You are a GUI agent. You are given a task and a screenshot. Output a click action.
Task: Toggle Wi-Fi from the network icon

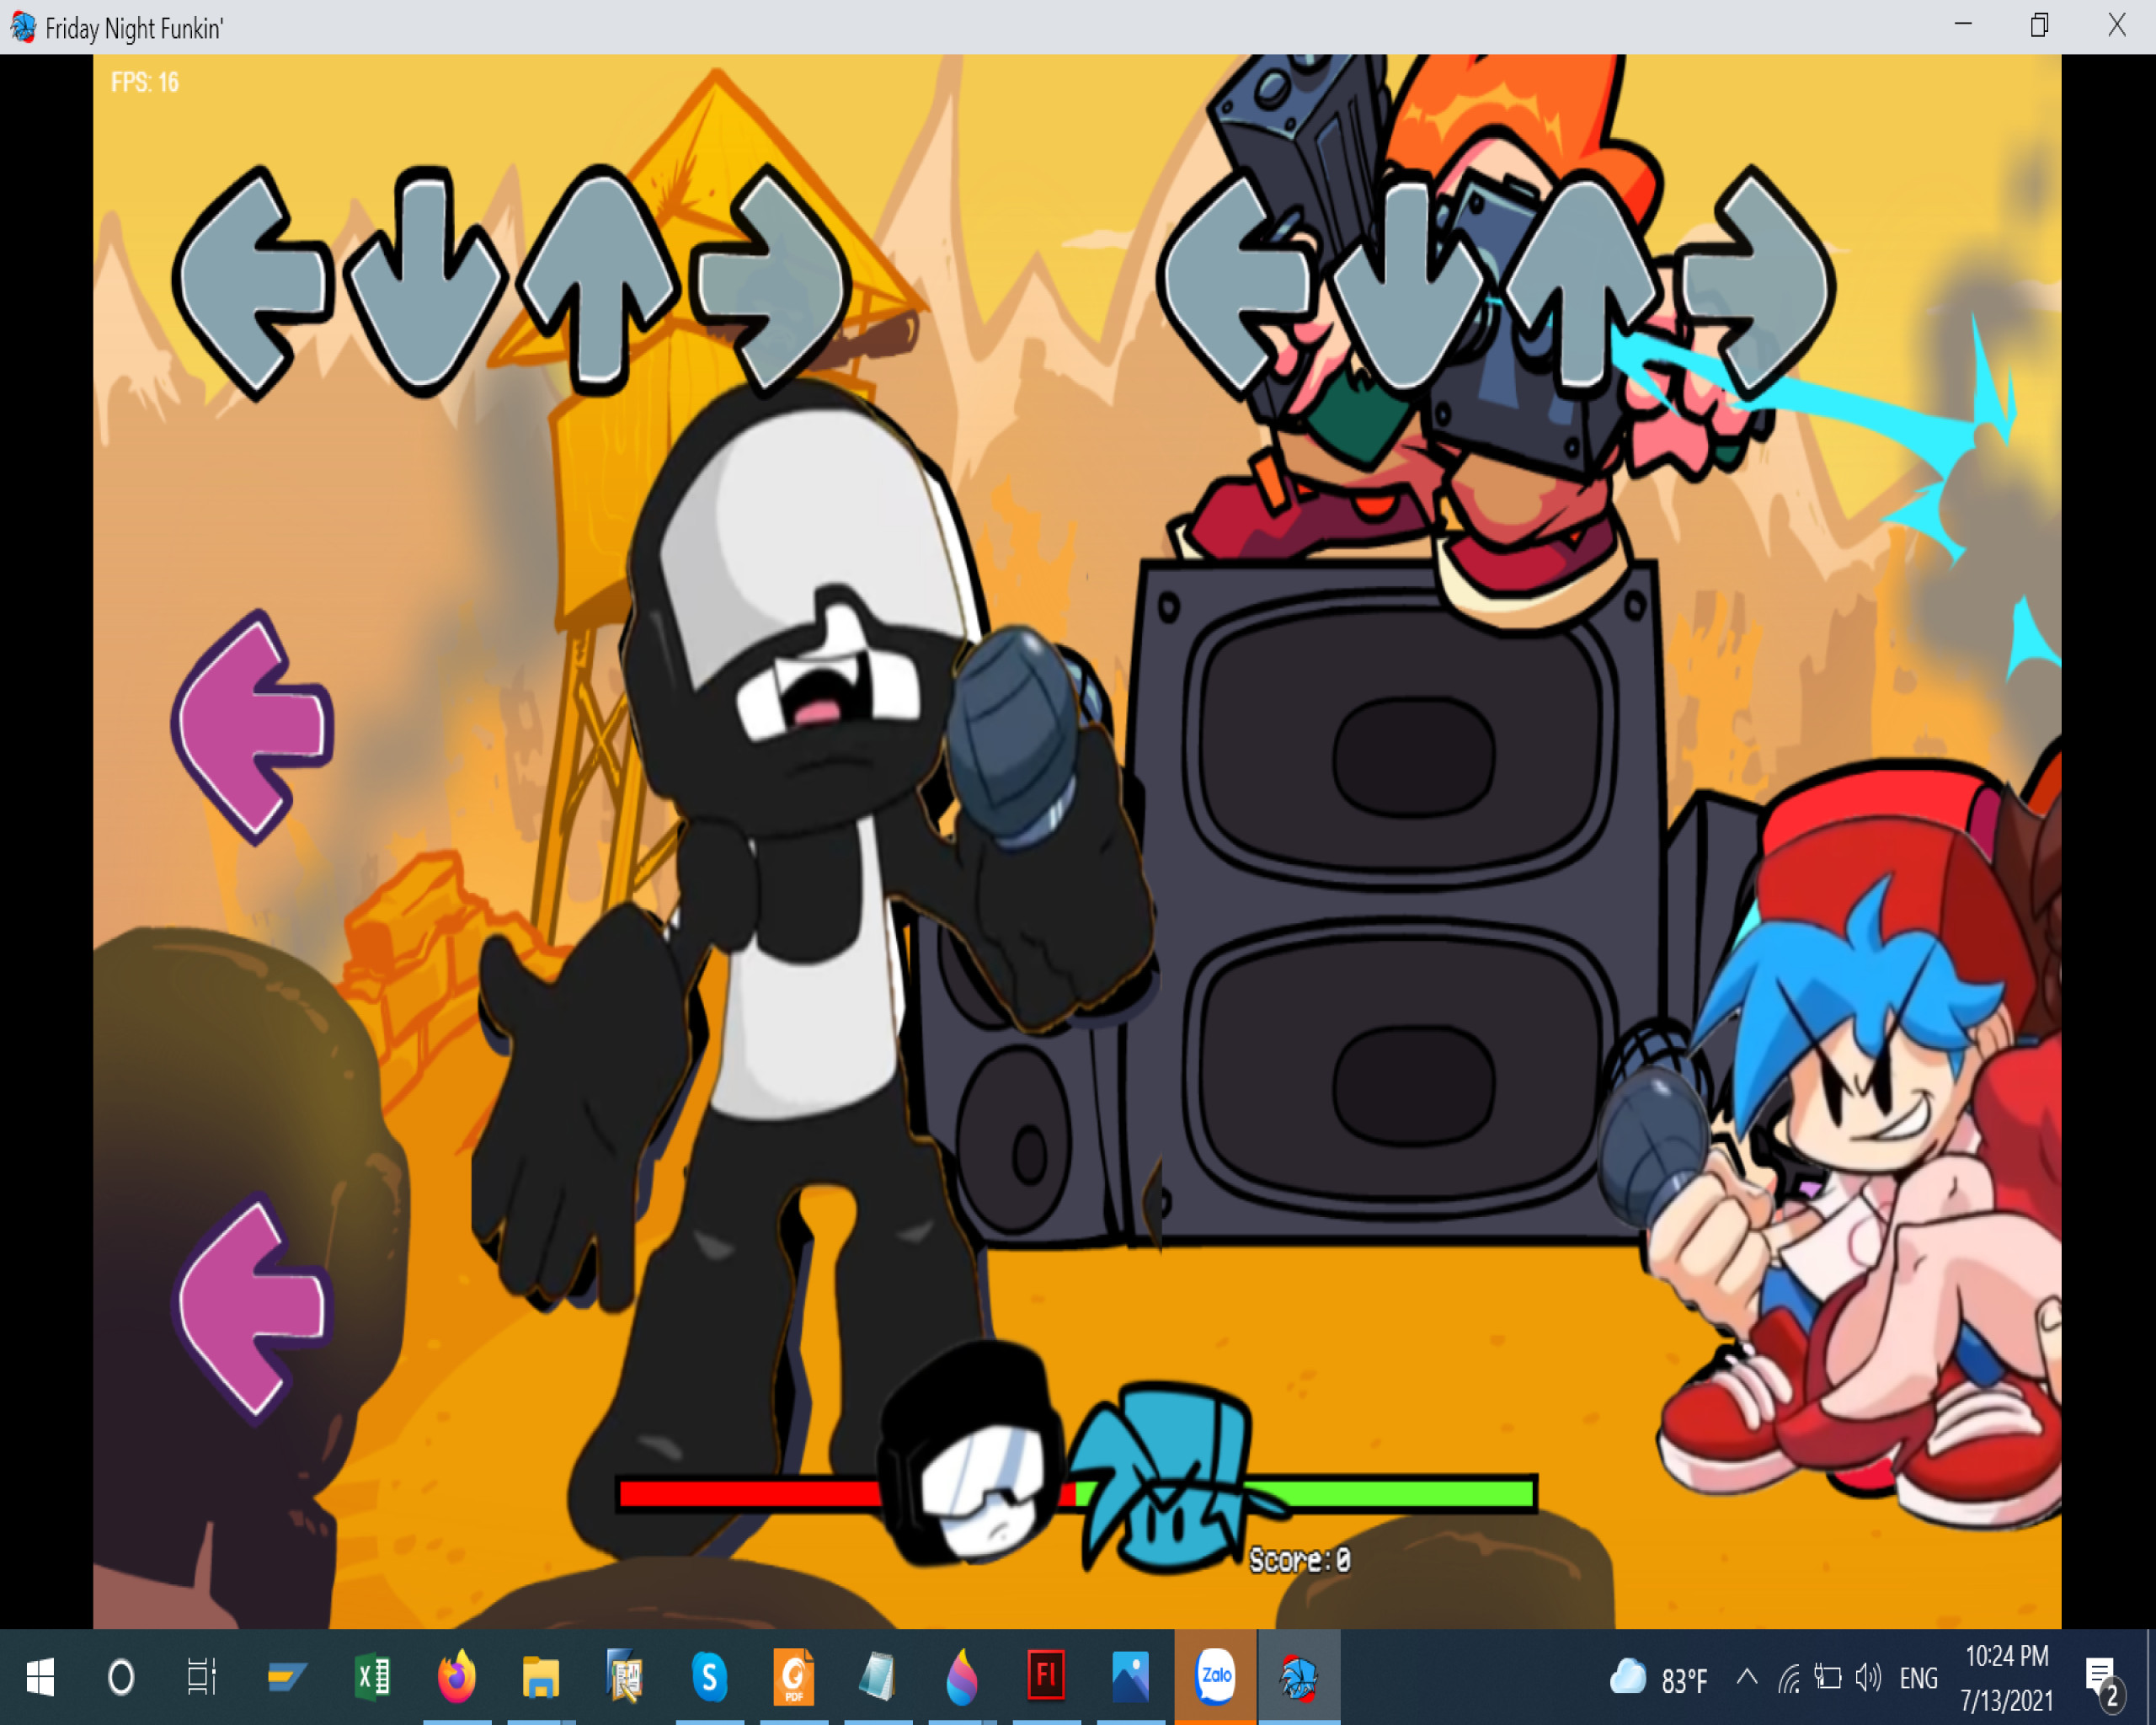(1790, 1678)
